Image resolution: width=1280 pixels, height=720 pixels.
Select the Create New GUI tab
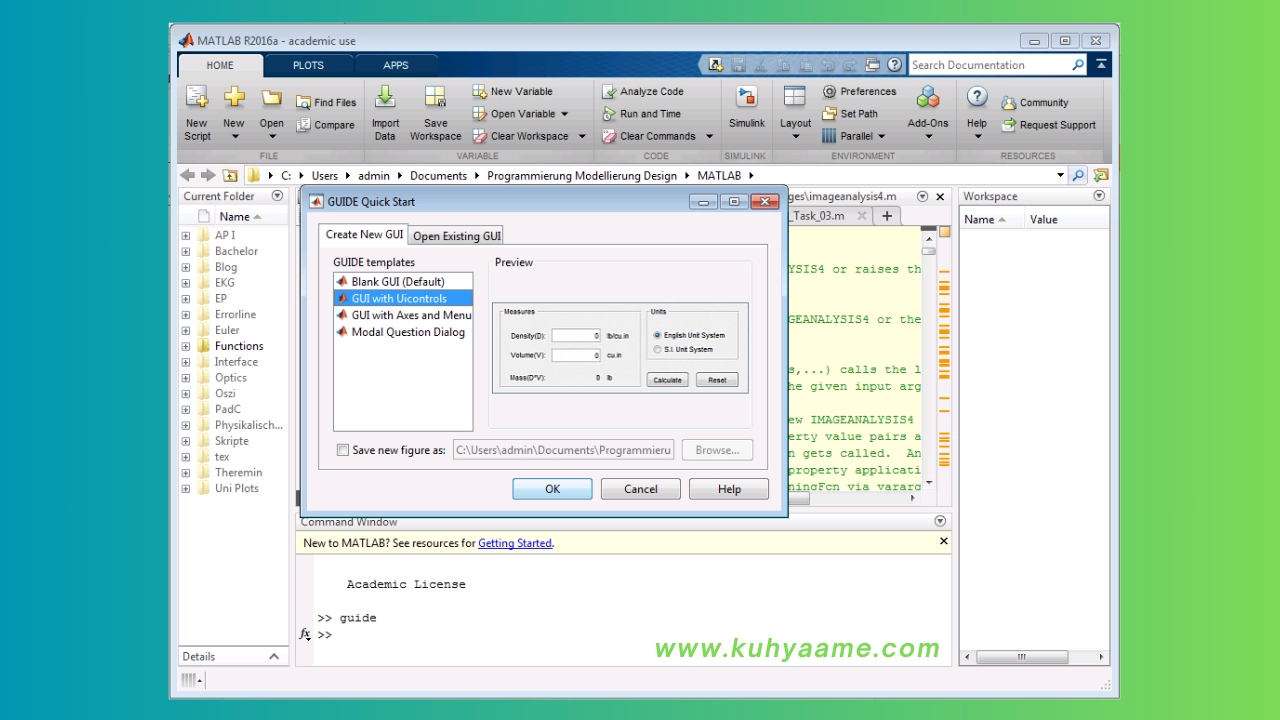[x=364, y=234]
